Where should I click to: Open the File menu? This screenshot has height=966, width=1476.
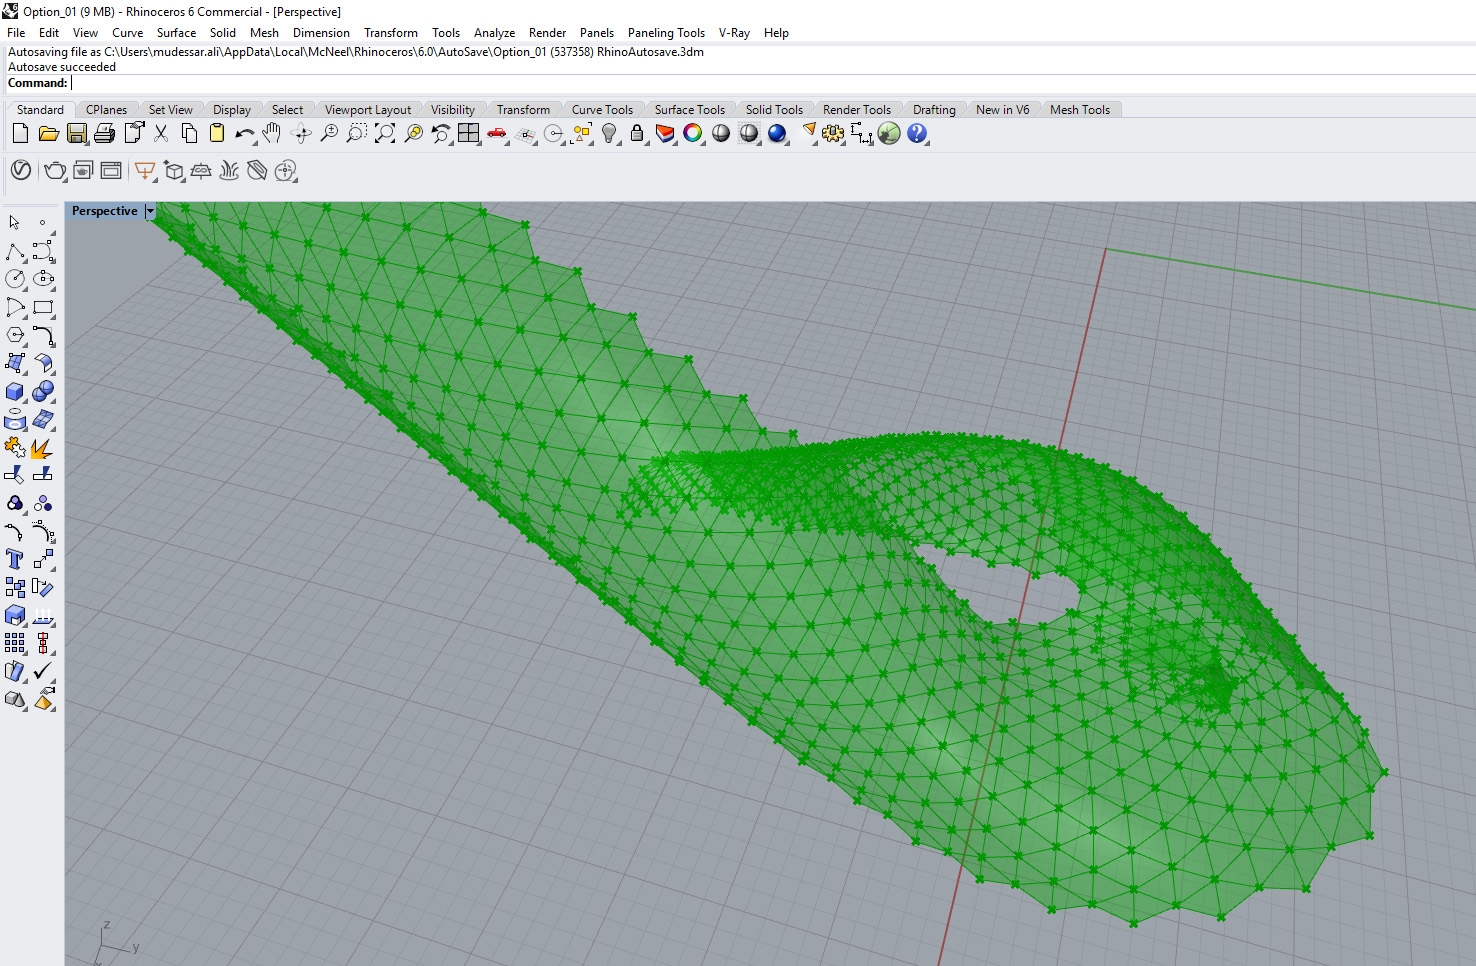[x=16, y=33]
